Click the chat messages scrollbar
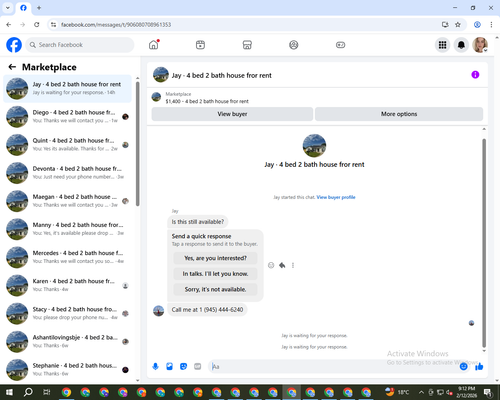The height and width of the screenshot is (400, 500). (x=484, y=243)
